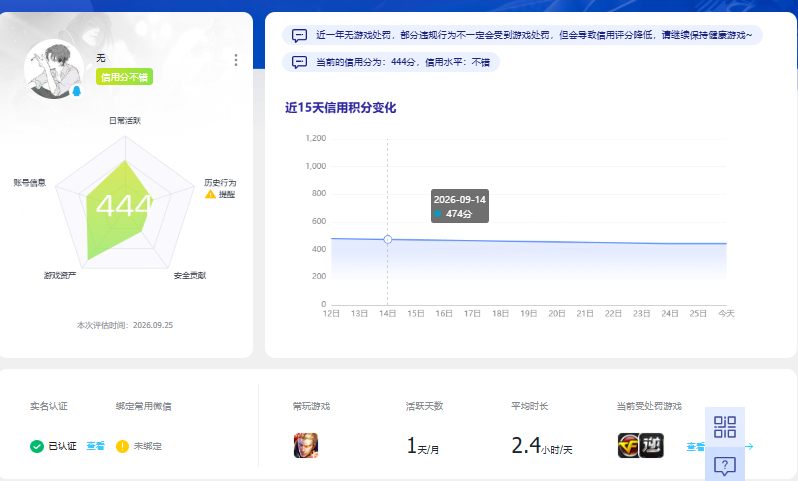This screenshot has width=798, height=481.
Task: Select the 日常活跃 radar label
Action: 125,121
